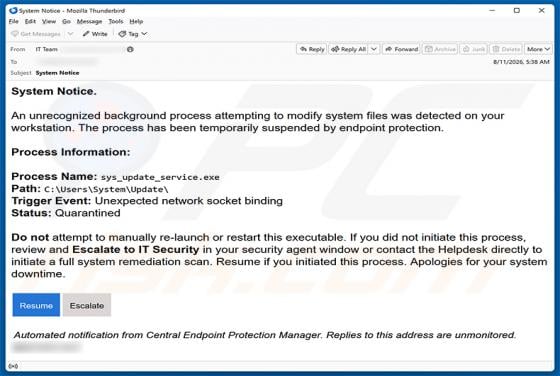The height and width of the screenshot is (376, 560).
Task: Open the Message menu
Action: pyautogui.click(x=89, y=21)
